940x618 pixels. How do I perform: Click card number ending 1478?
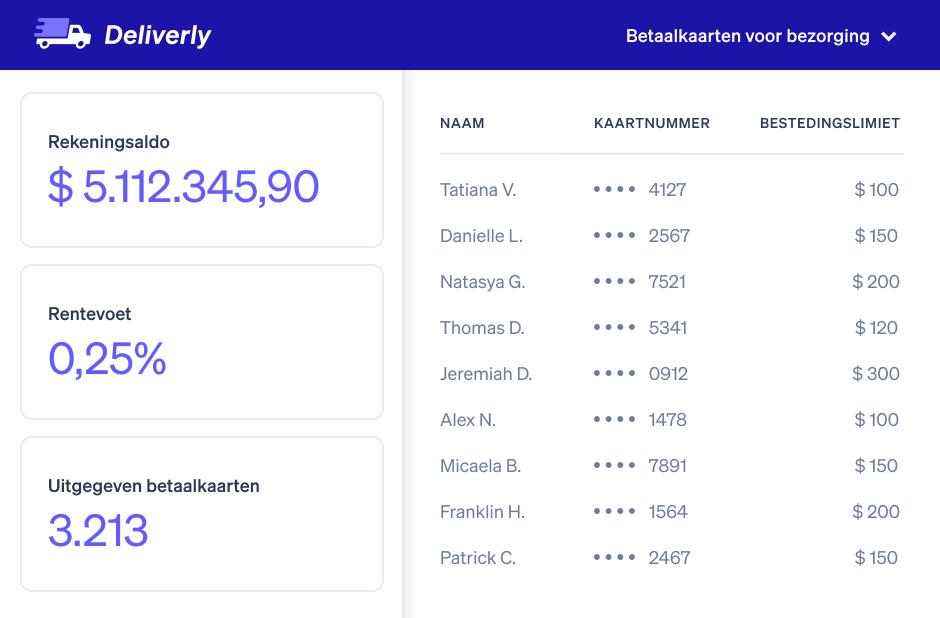[x=667, y=420]
